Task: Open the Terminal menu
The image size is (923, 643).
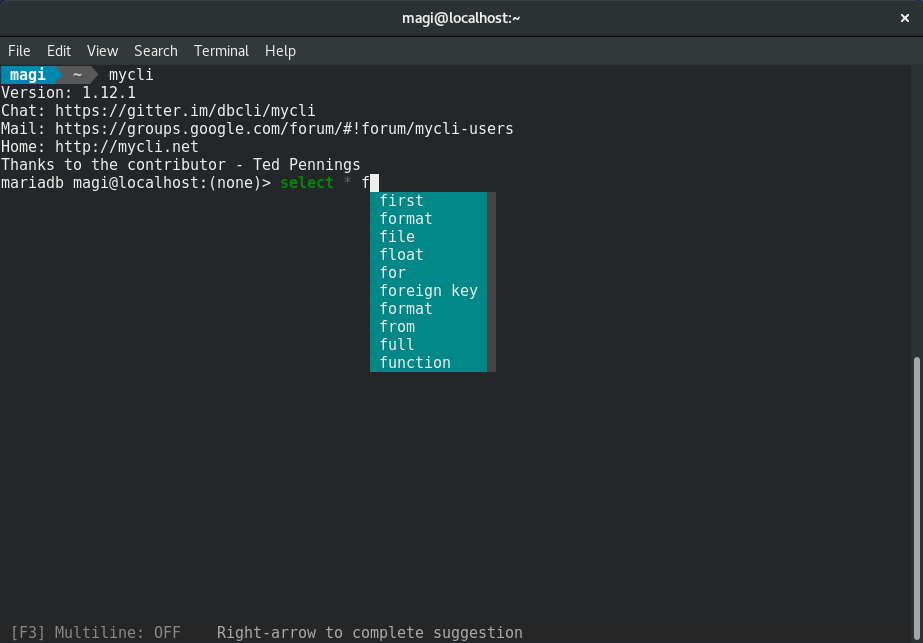Action: [x=221, y=51]
